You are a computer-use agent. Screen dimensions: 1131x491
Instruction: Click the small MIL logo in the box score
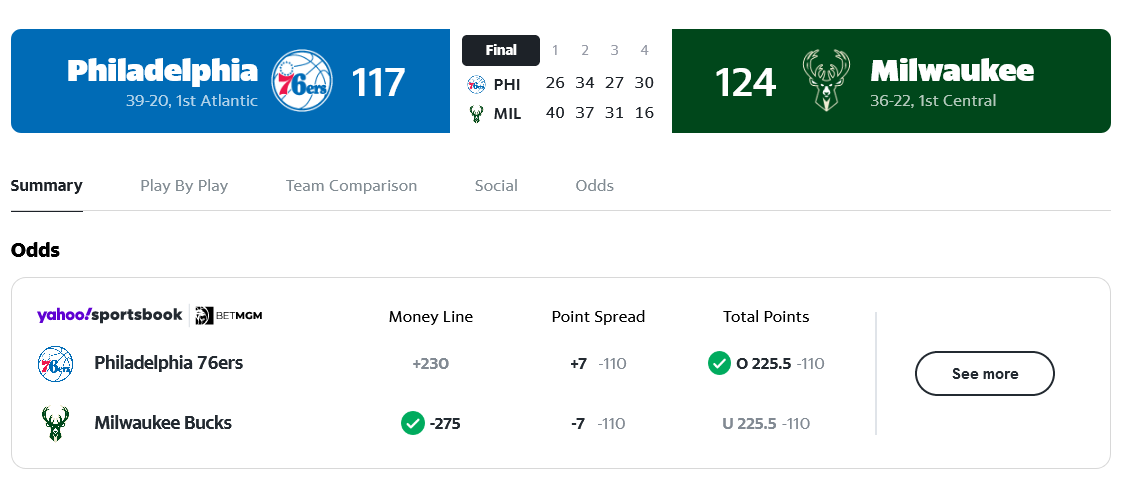click(x=477, y=113)
